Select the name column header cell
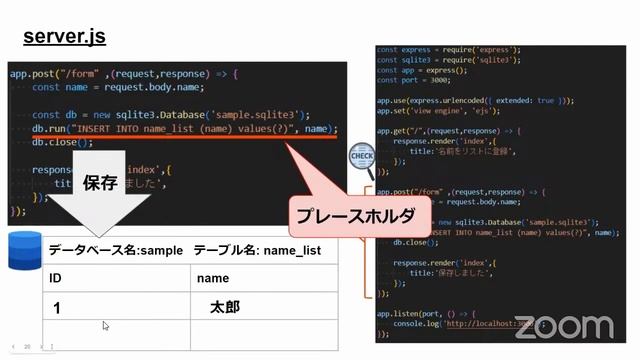 (264, 278)
